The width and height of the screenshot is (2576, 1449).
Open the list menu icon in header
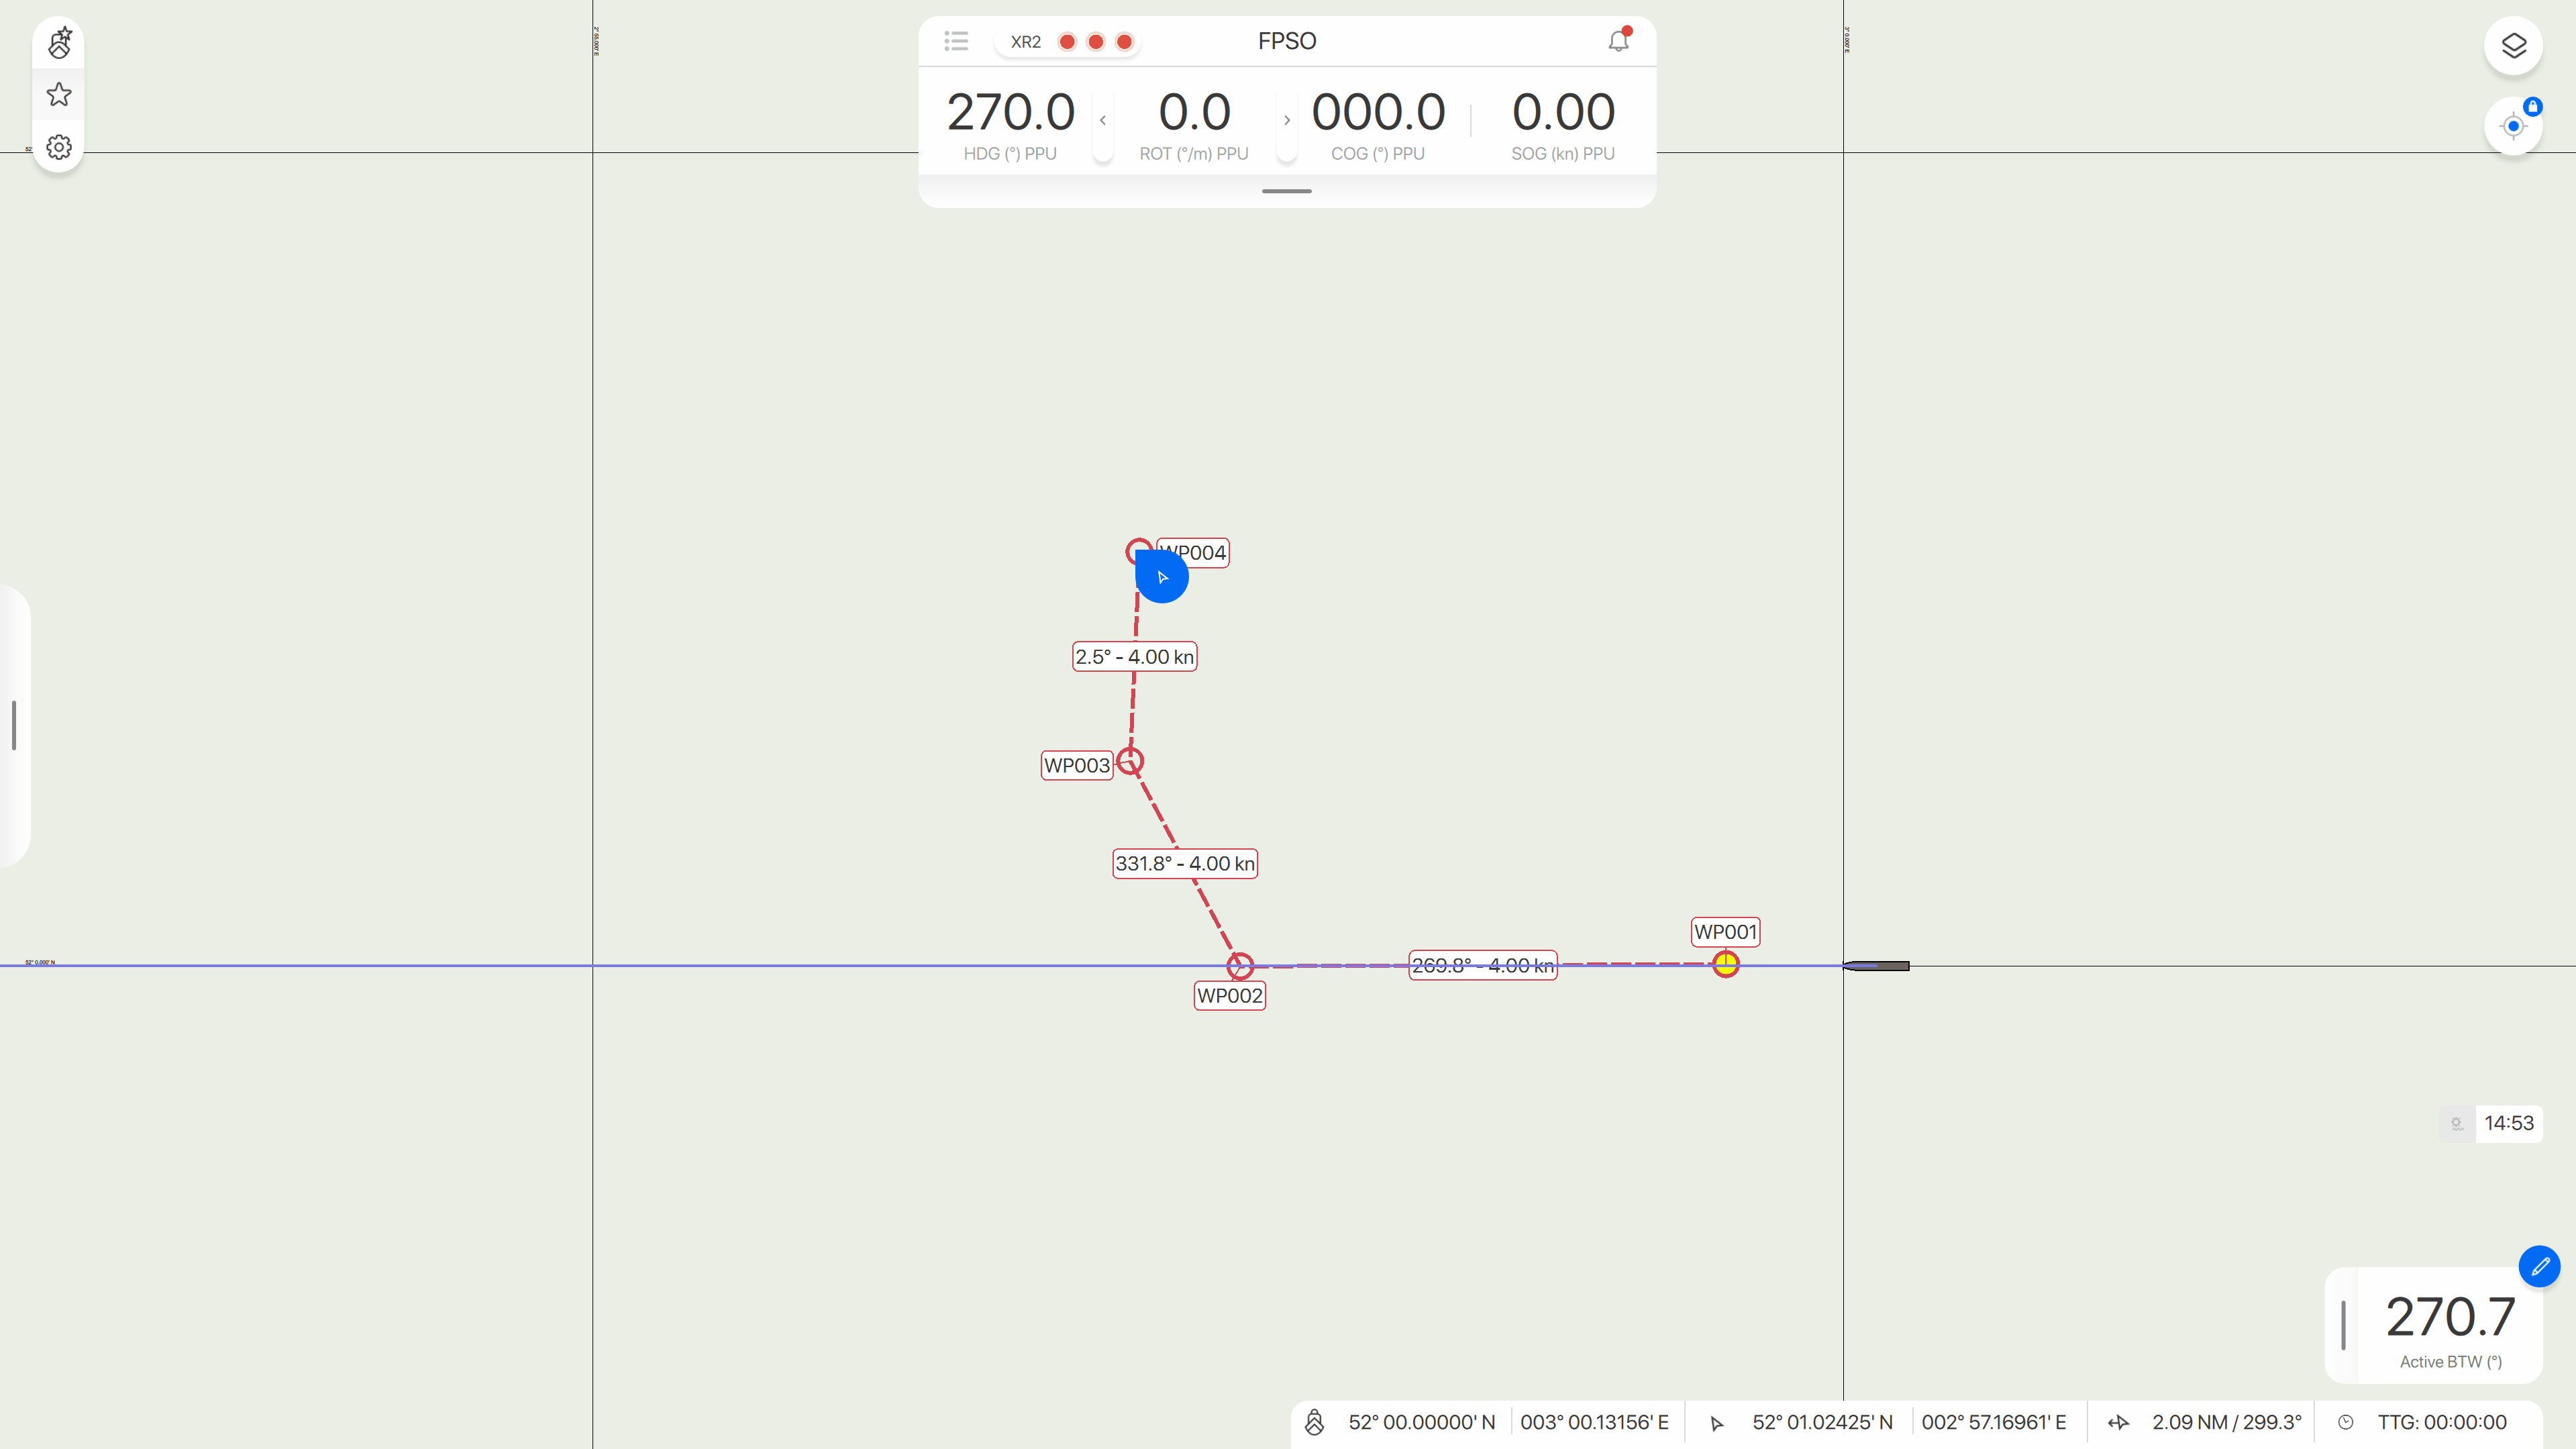coord(956,41)
